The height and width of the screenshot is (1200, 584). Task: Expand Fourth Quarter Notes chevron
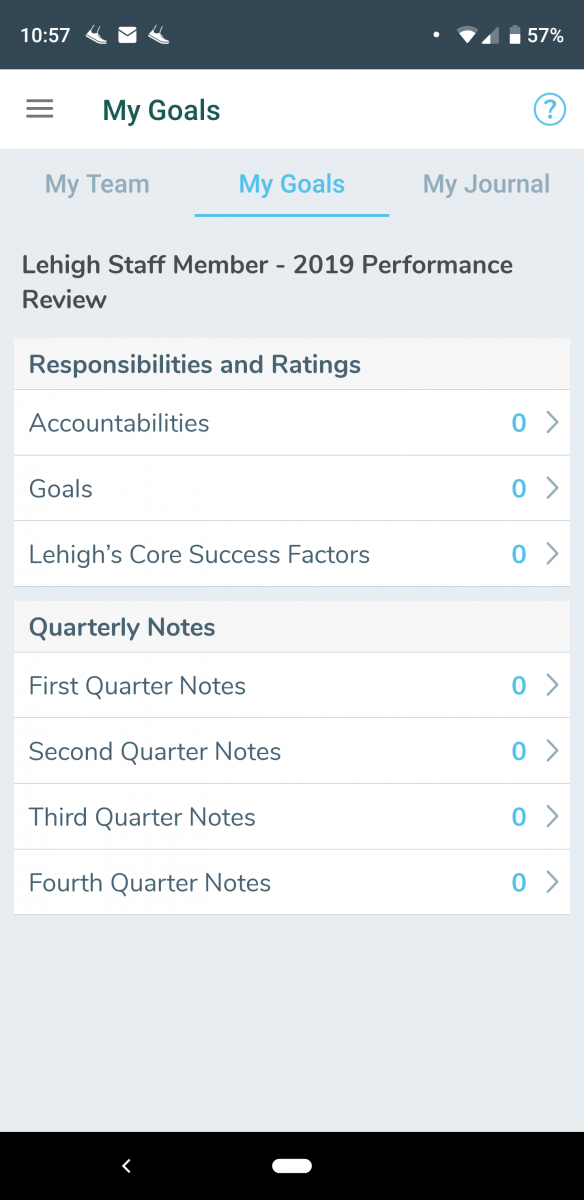coord(552,882)
